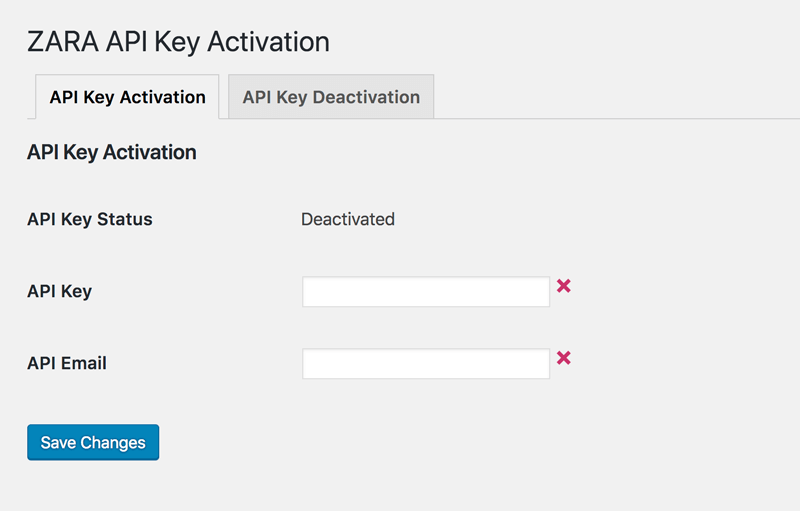Select the API Key Activation tab
The width and height of the screenshot is (800, 511).
click(127, 96)
